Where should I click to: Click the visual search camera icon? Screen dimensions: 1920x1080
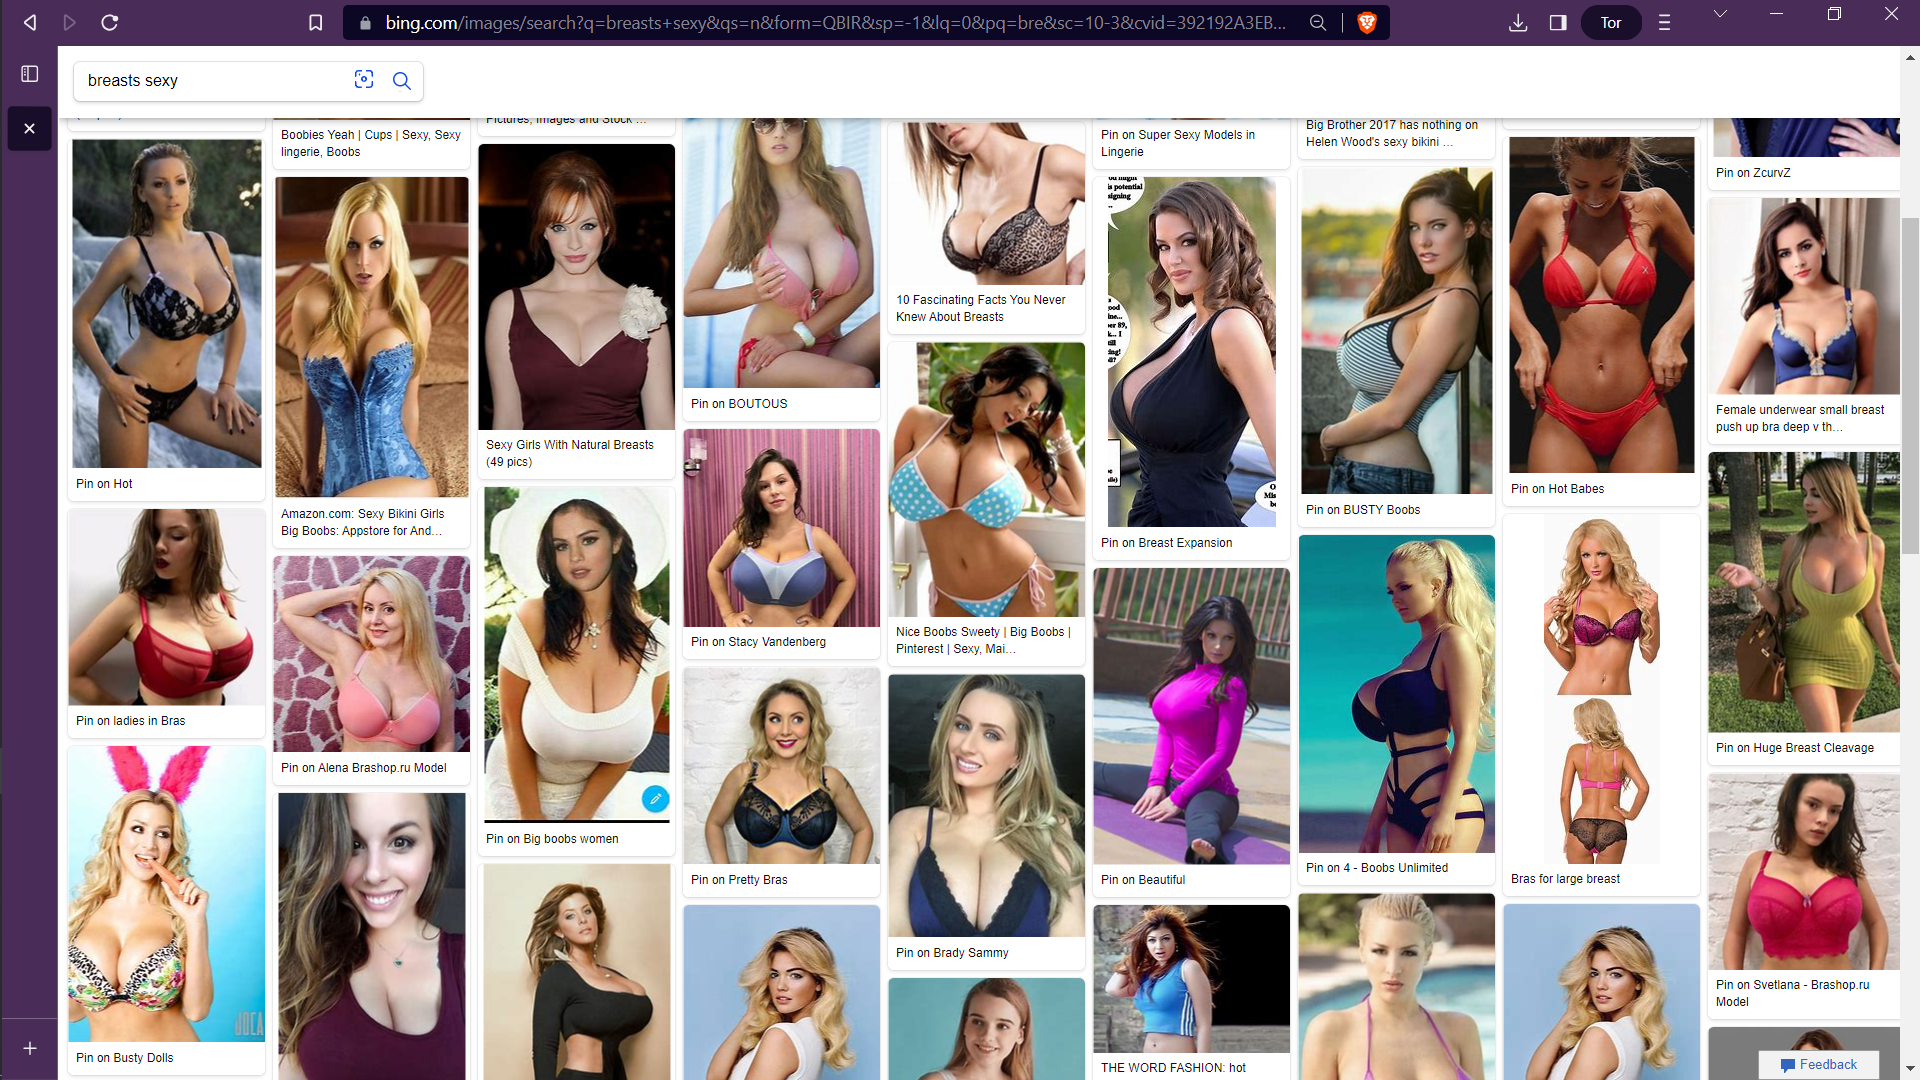tap(364, 80)
